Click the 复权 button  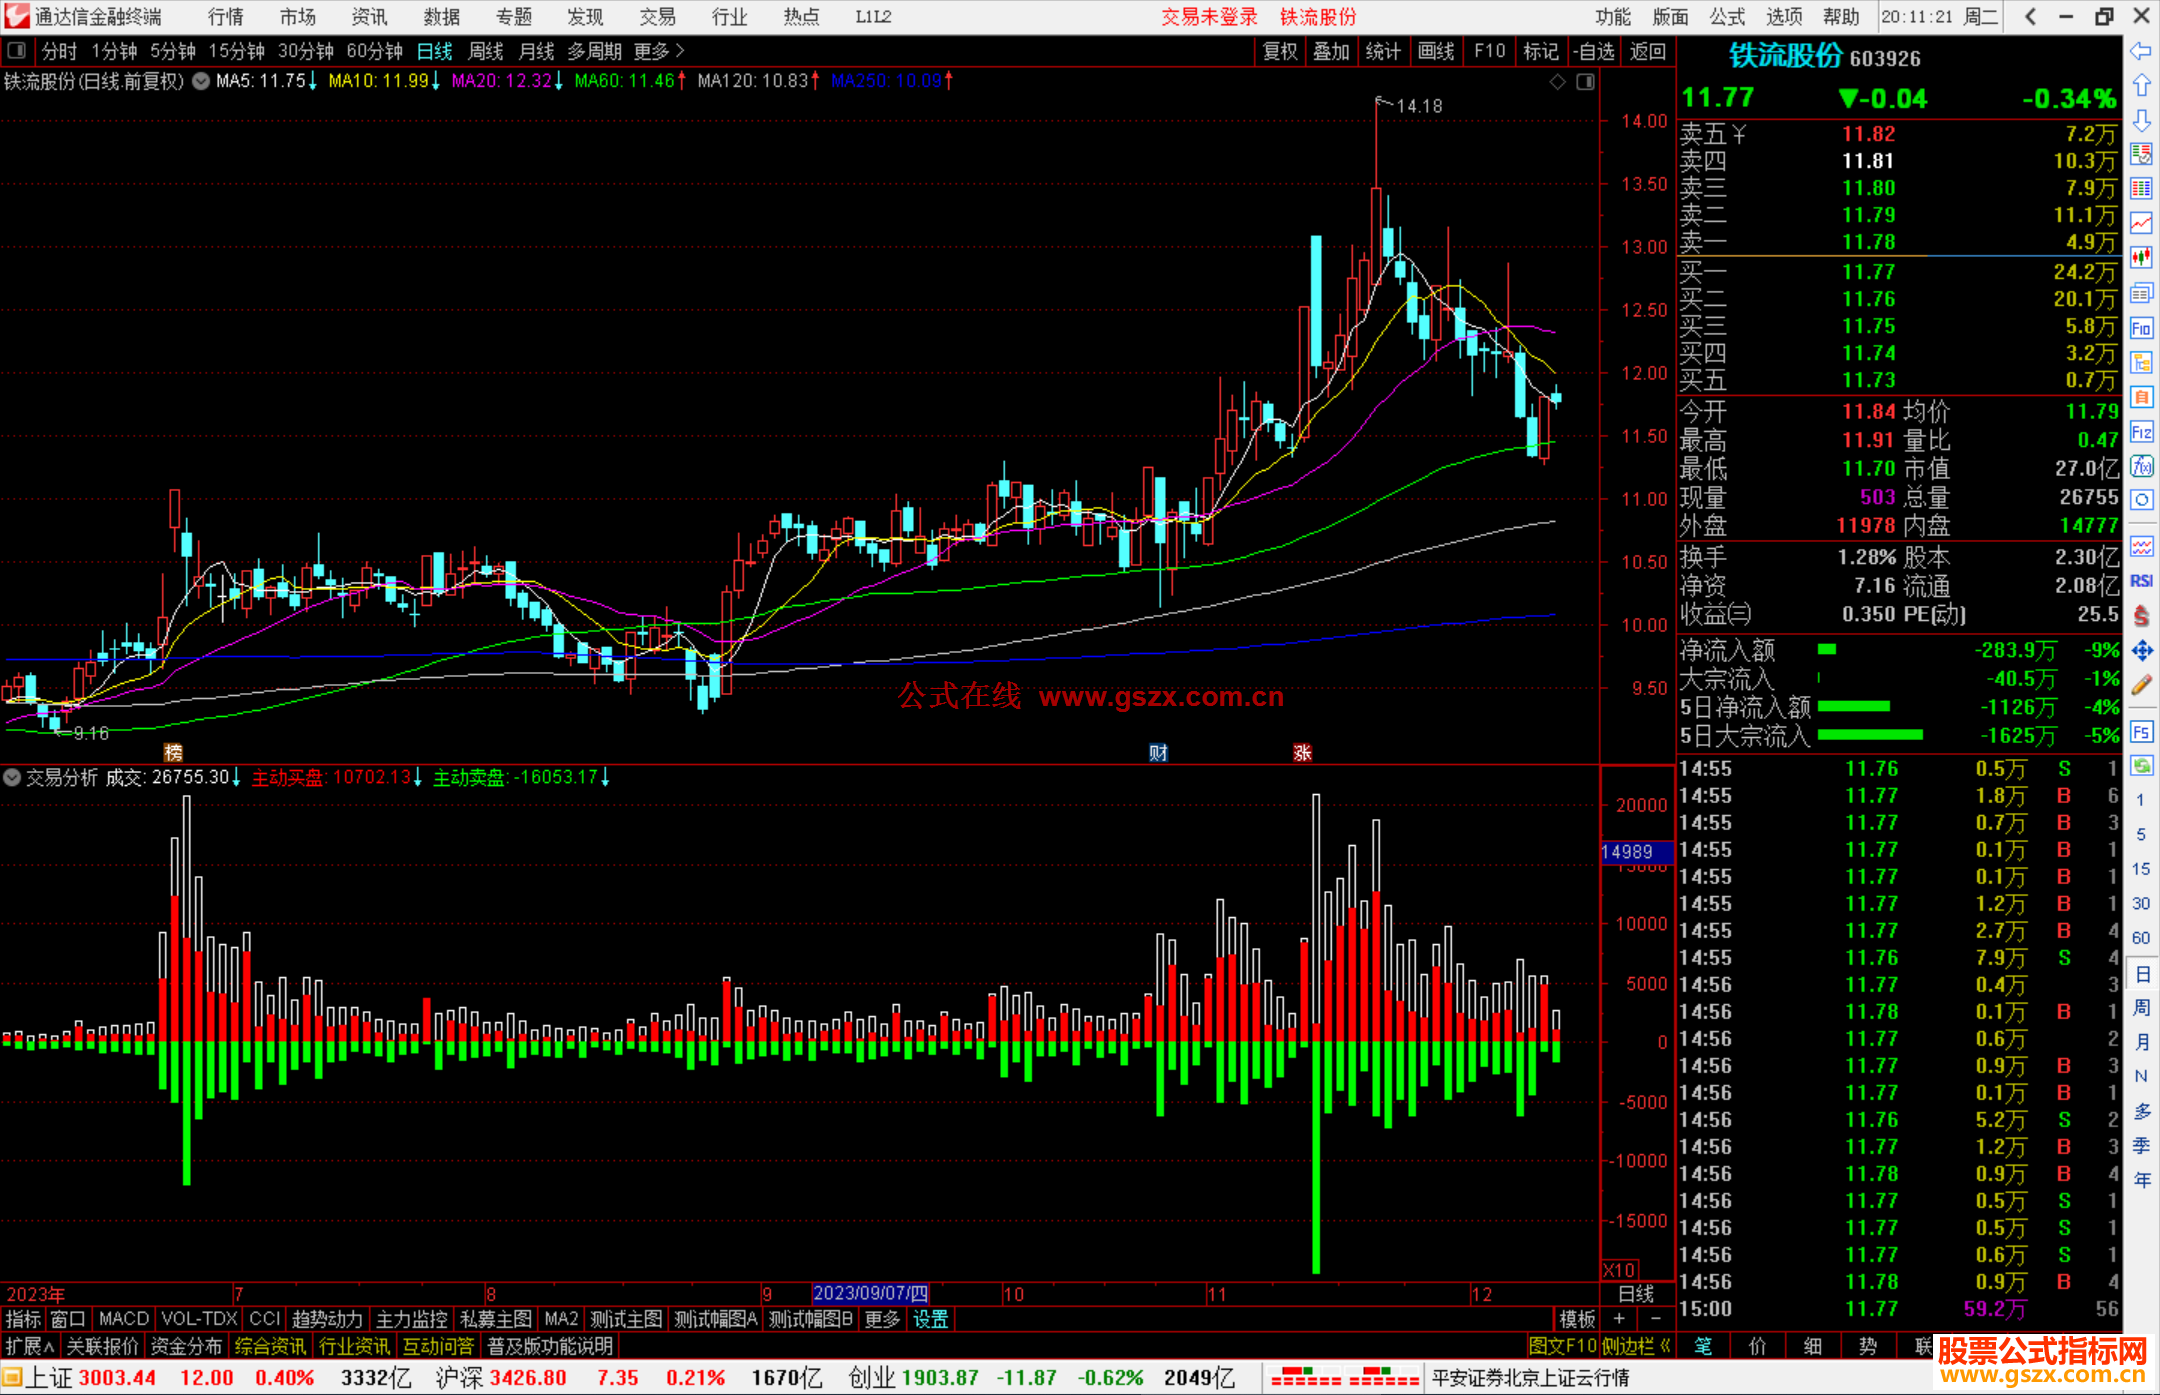(x=1280, y=51)
